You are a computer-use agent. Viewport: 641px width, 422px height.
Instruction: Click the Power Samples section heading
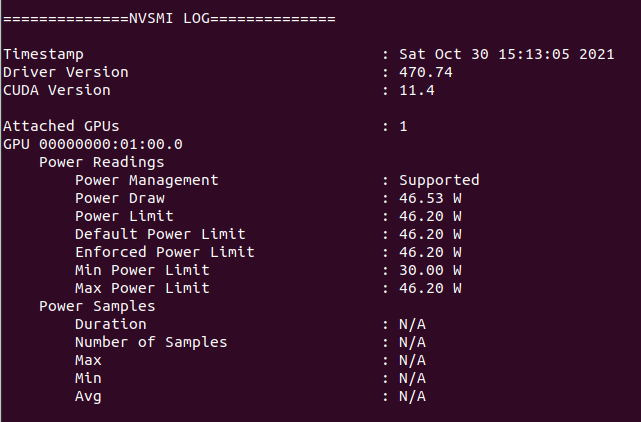97,307
